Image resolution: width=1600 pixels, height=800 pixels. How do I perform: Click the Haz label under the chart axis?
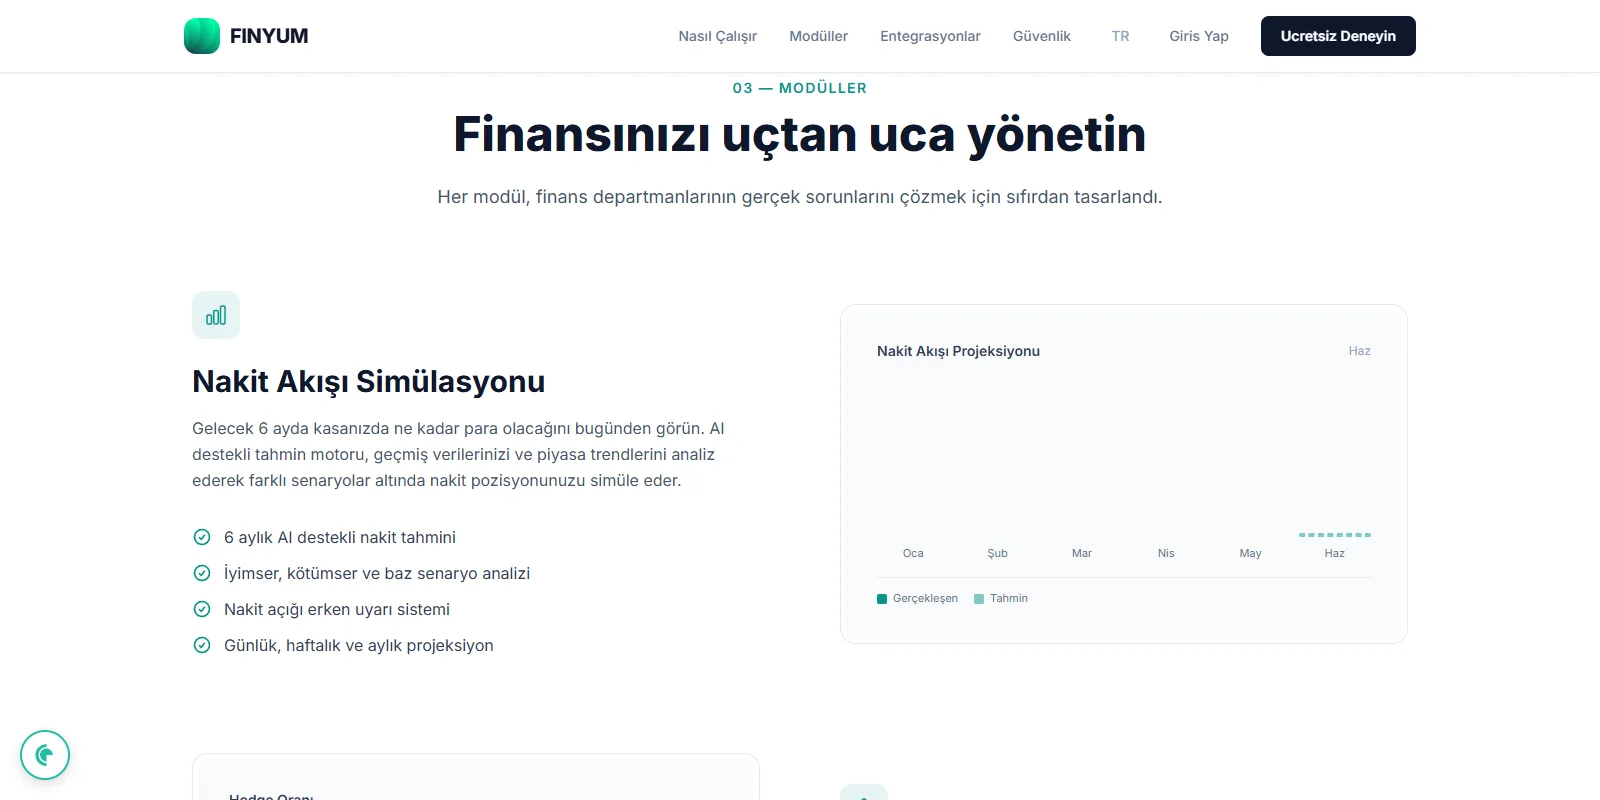[1335, 553]
